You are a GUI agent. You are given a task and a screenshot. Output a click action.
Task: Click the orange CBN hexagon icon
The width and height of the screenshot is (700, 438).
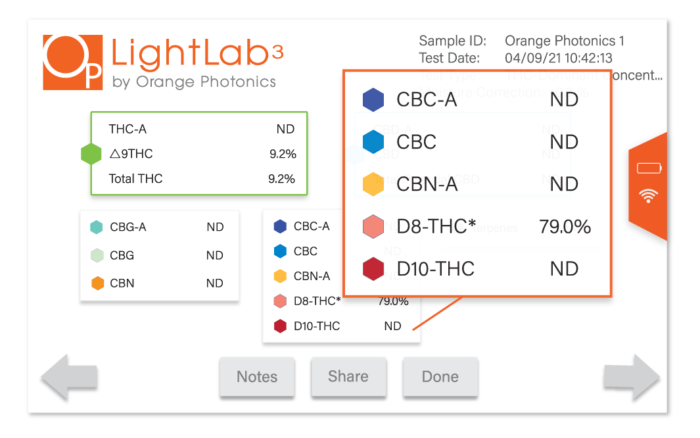click(98, 283)
